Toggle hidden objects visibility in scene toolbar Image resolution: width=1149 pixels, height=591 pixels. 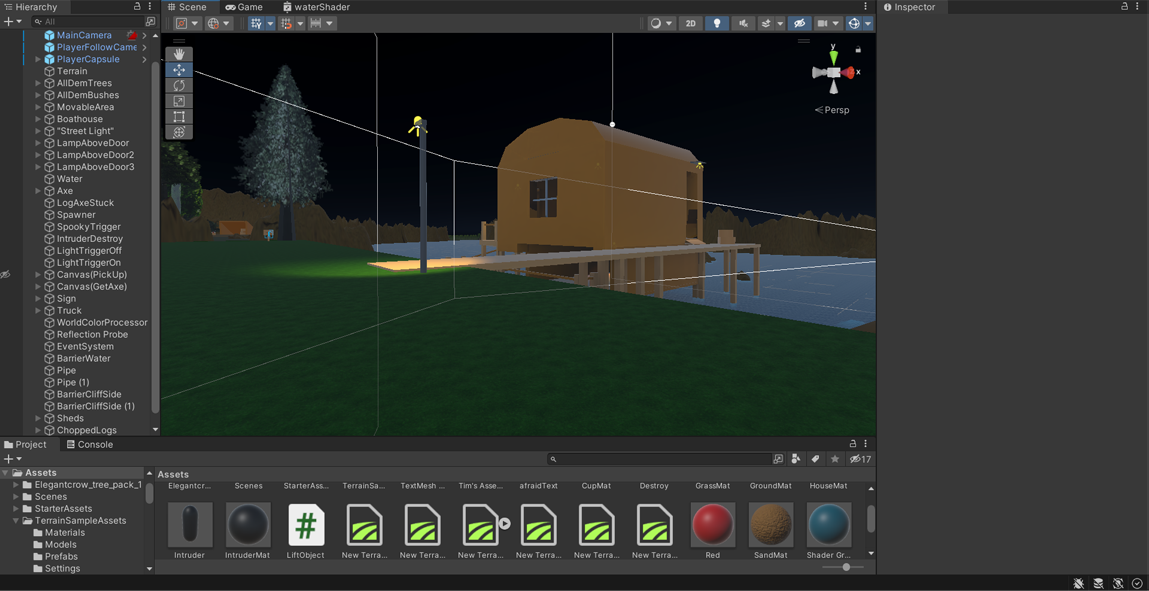(x=799, y=23)
